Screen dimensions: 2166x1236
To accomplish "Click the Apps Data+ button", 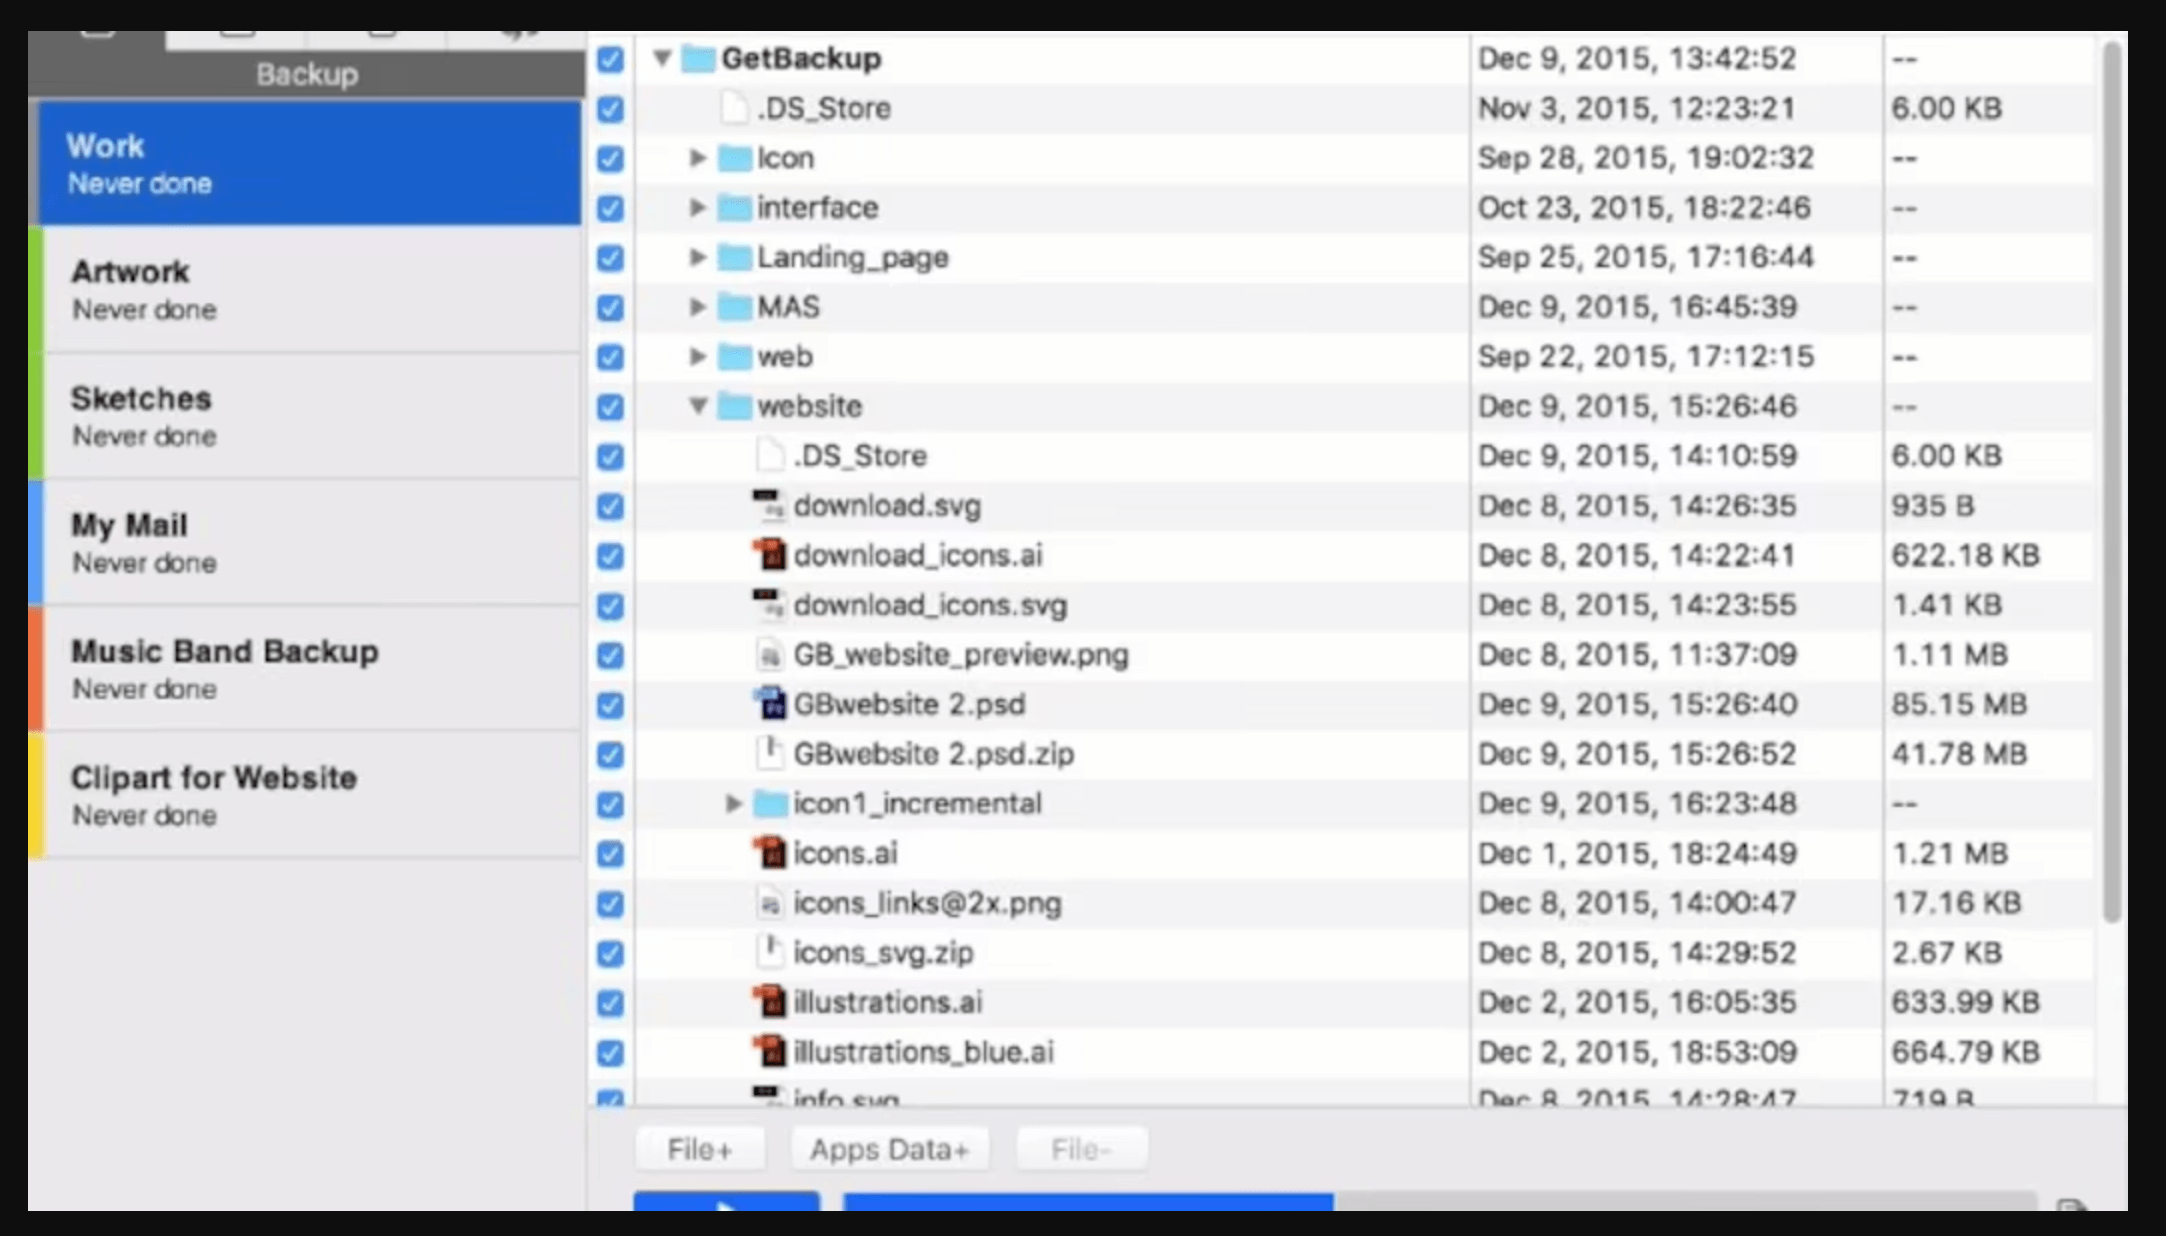I will [889, 1149].
